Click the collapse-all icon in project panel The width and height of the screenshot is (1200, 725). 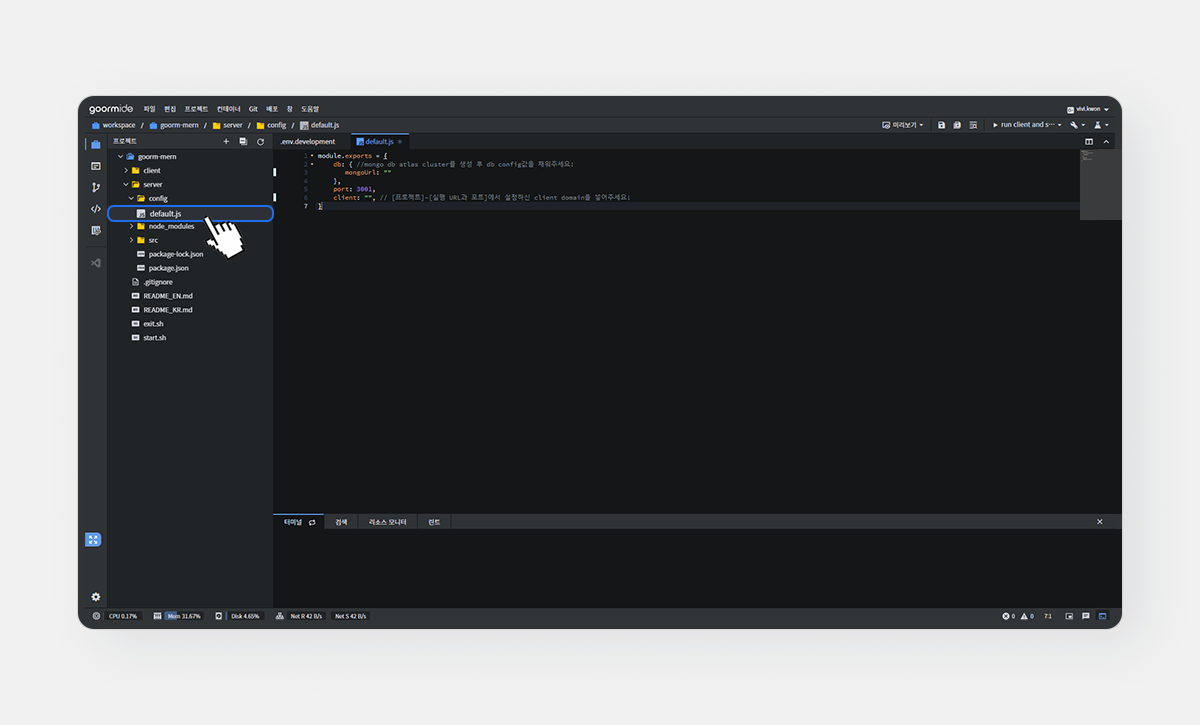243,142
